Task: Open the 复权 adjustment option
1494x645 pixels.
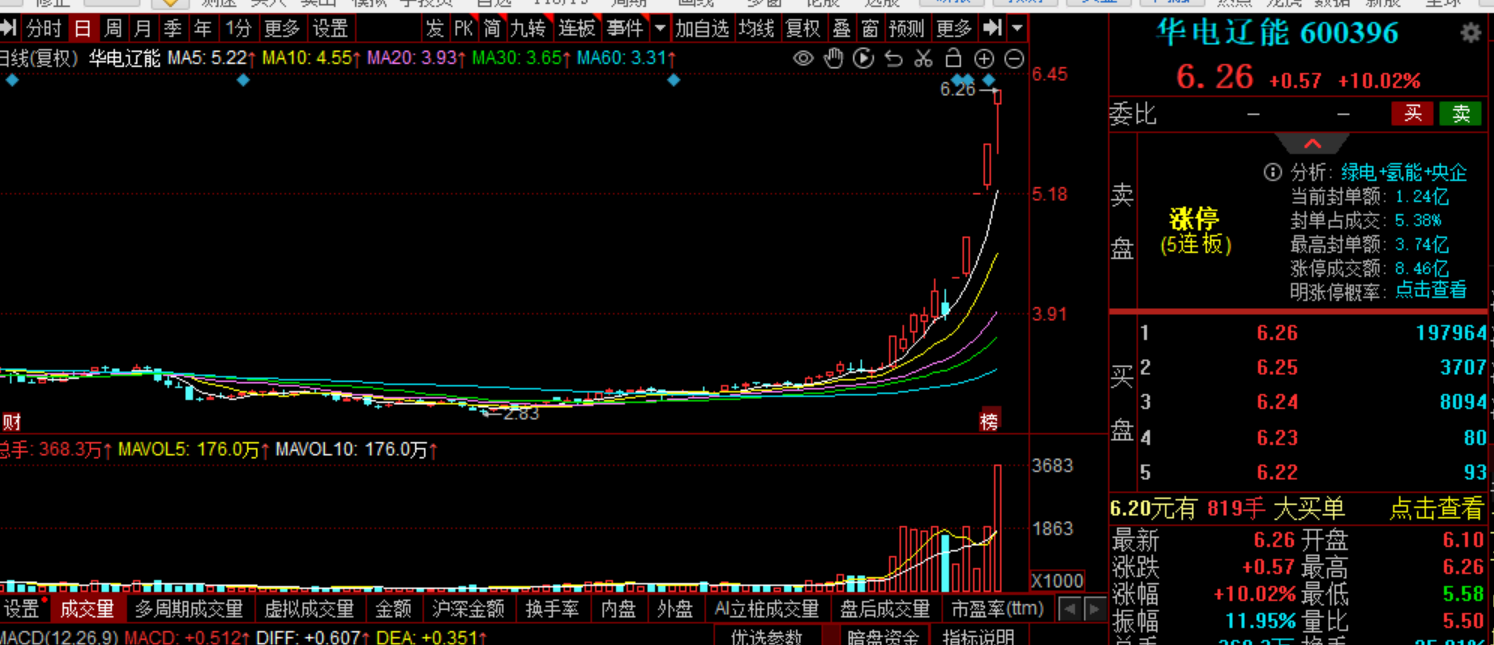Action: 803,28
